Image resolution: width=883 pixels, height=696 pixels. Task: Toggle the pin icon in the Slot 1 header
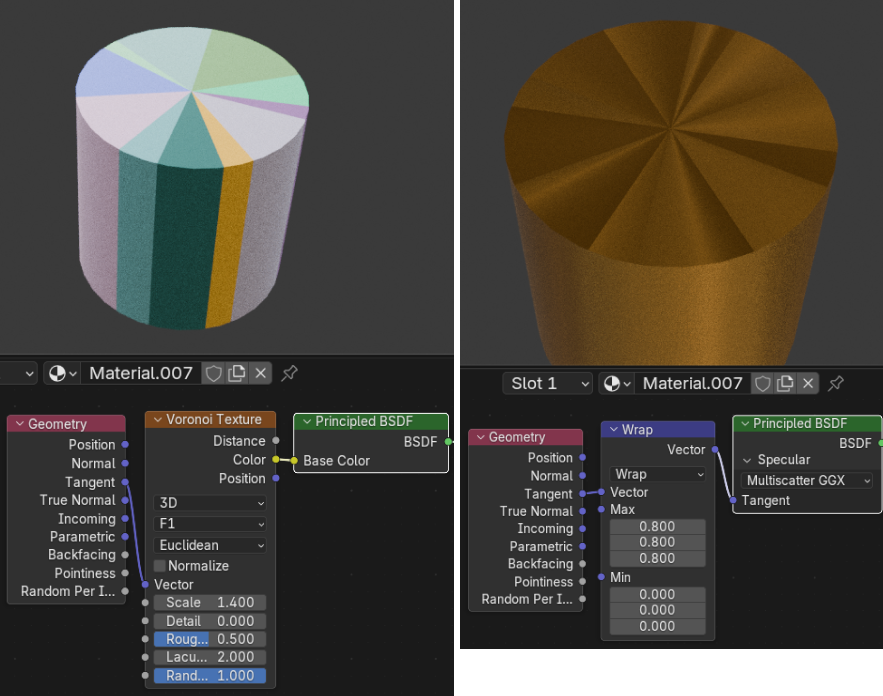[837, 384]
